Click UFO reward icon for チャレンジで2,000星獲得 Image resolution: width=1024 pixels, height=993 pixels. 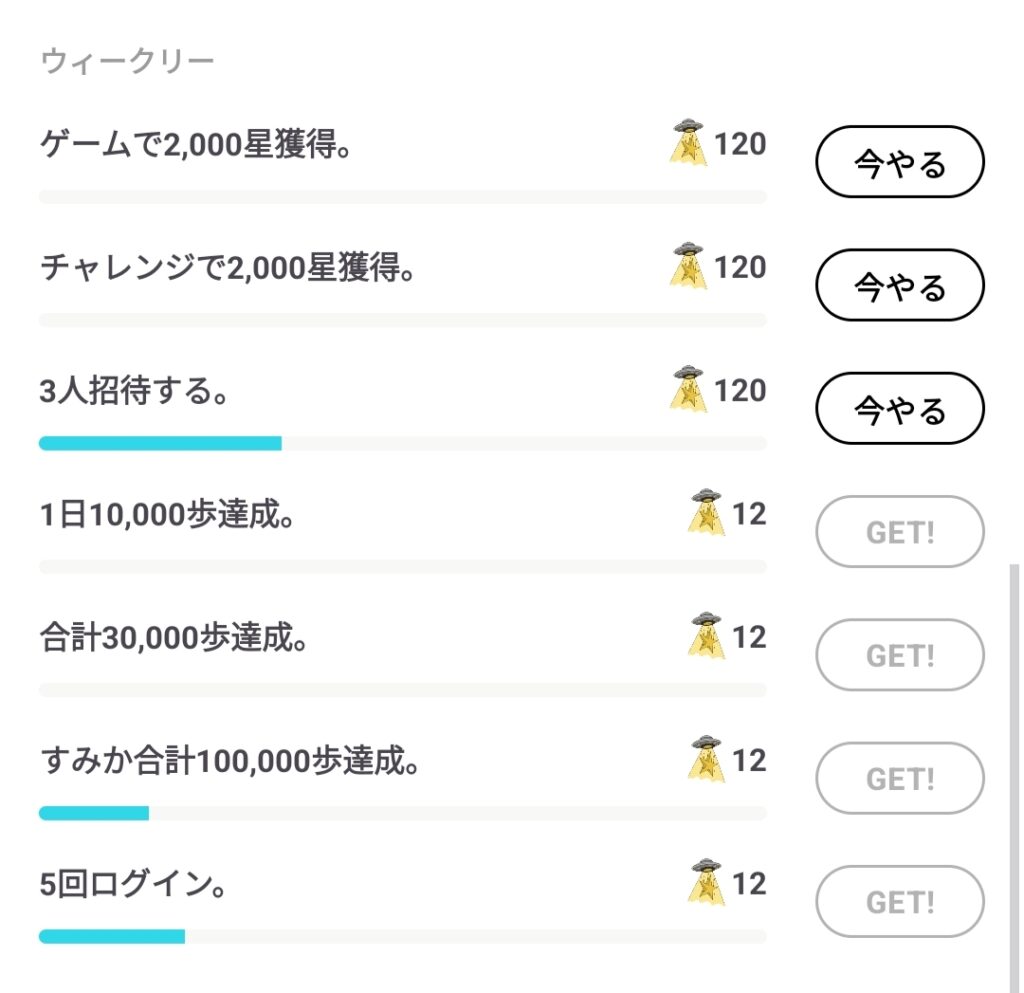click(x=686, y=265)
